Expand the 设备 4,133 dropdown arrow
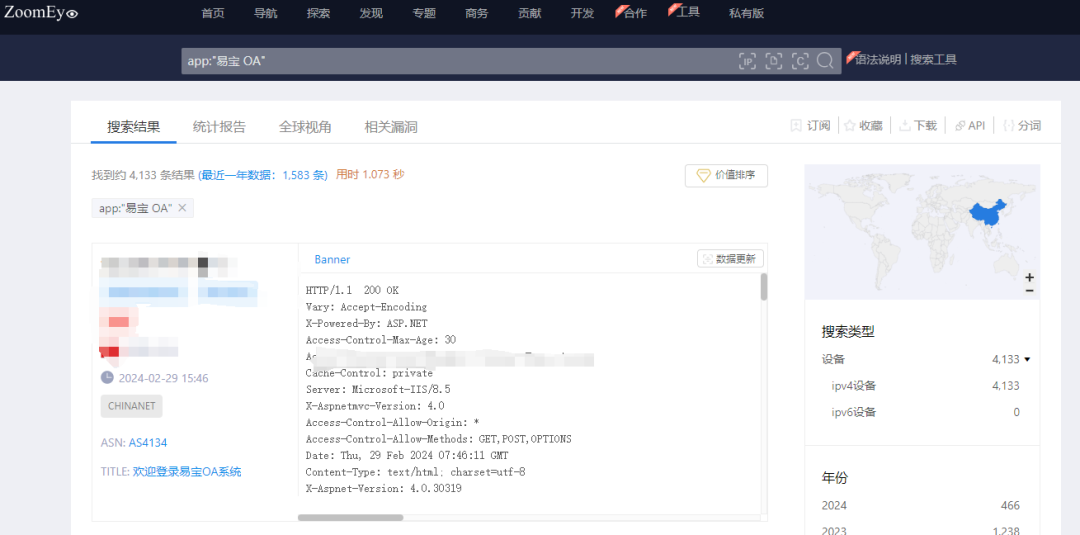Viewport: 1080px width, 535px height. pos(1027,359)
